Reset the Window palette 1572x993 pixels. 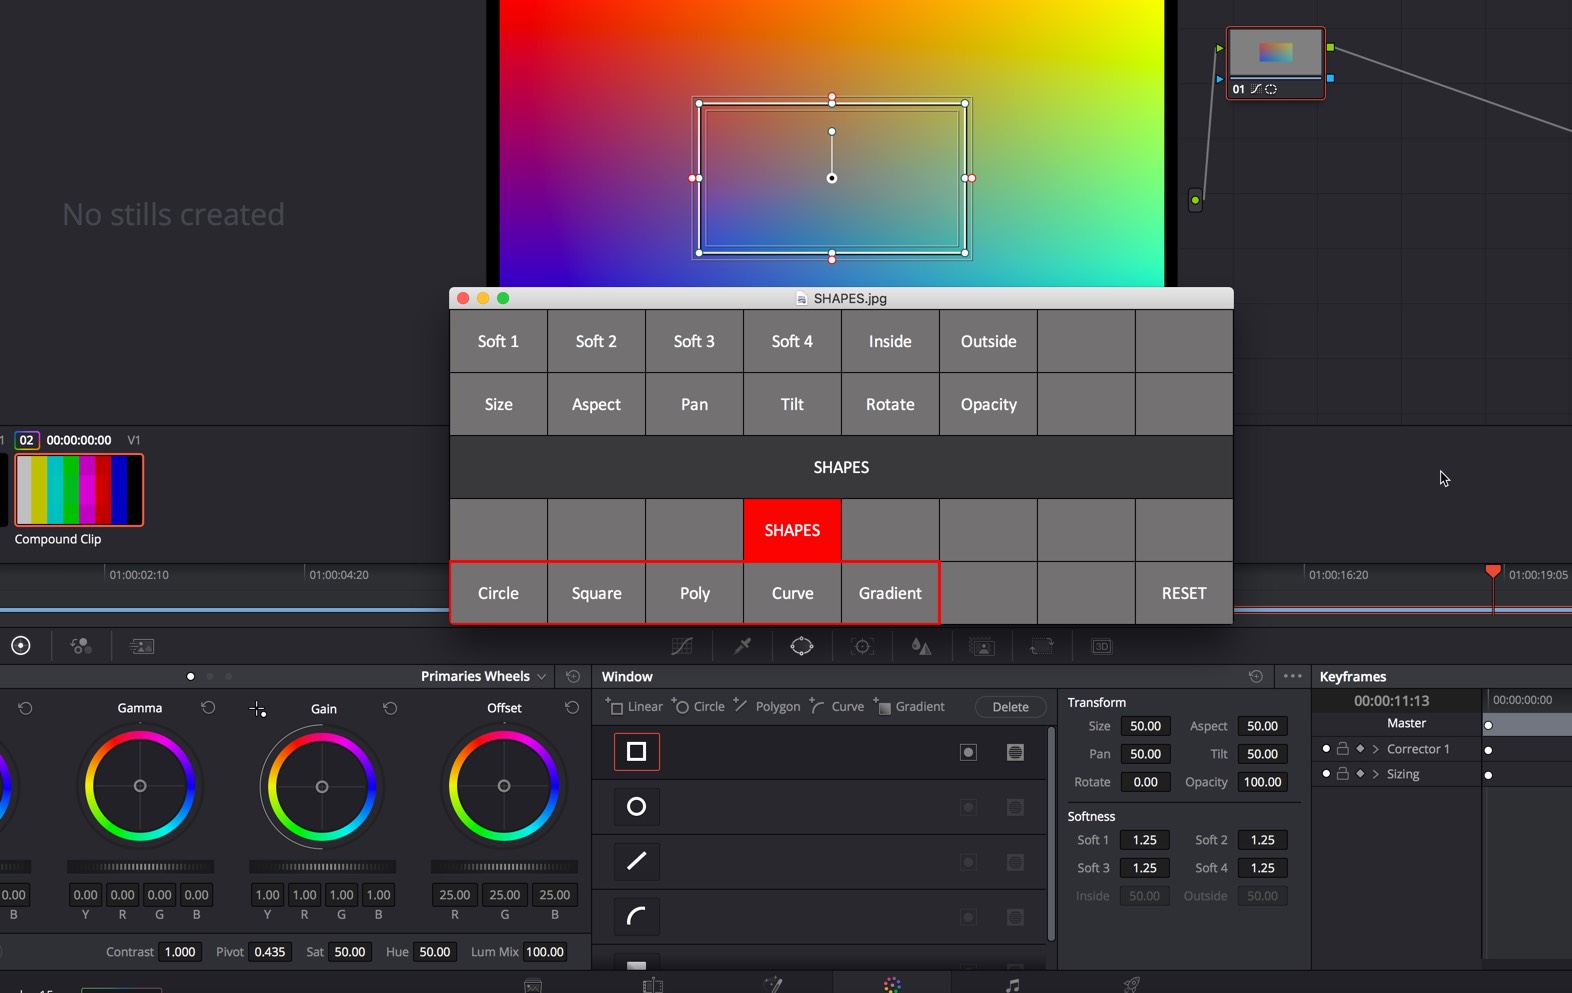[x=1256, y=676]
